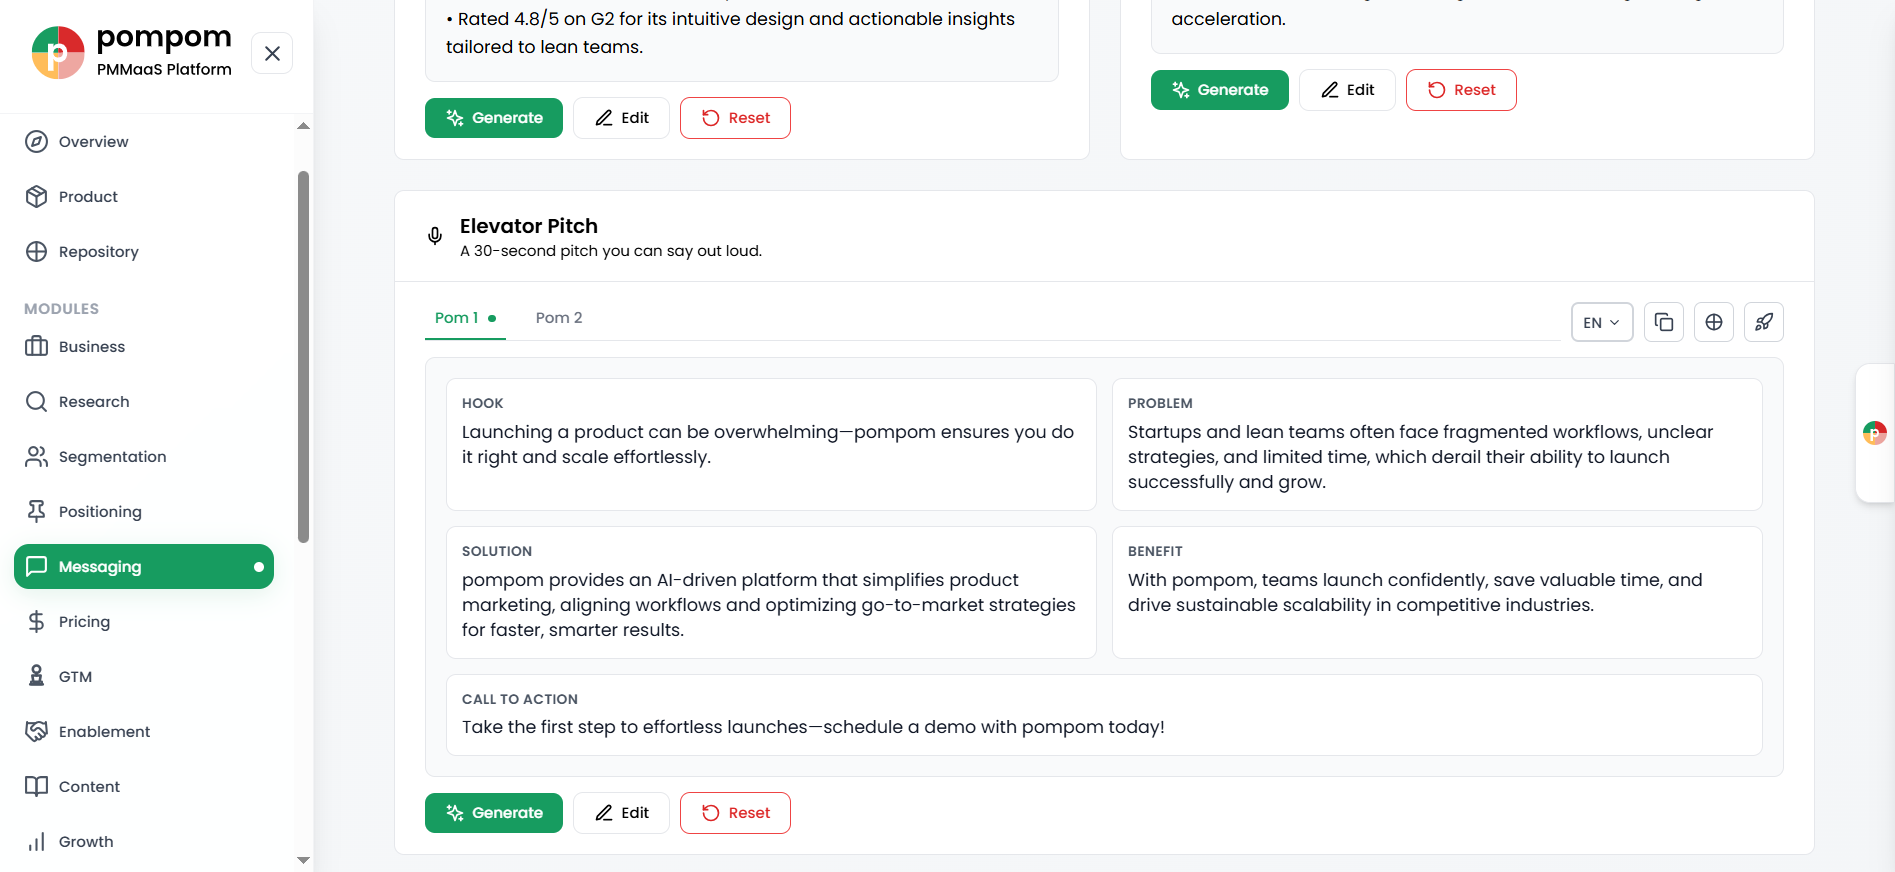Select the CALL TO ACTION pitch card
1895x872 pixels.
pyautogui.click(x=1104, y=715)
